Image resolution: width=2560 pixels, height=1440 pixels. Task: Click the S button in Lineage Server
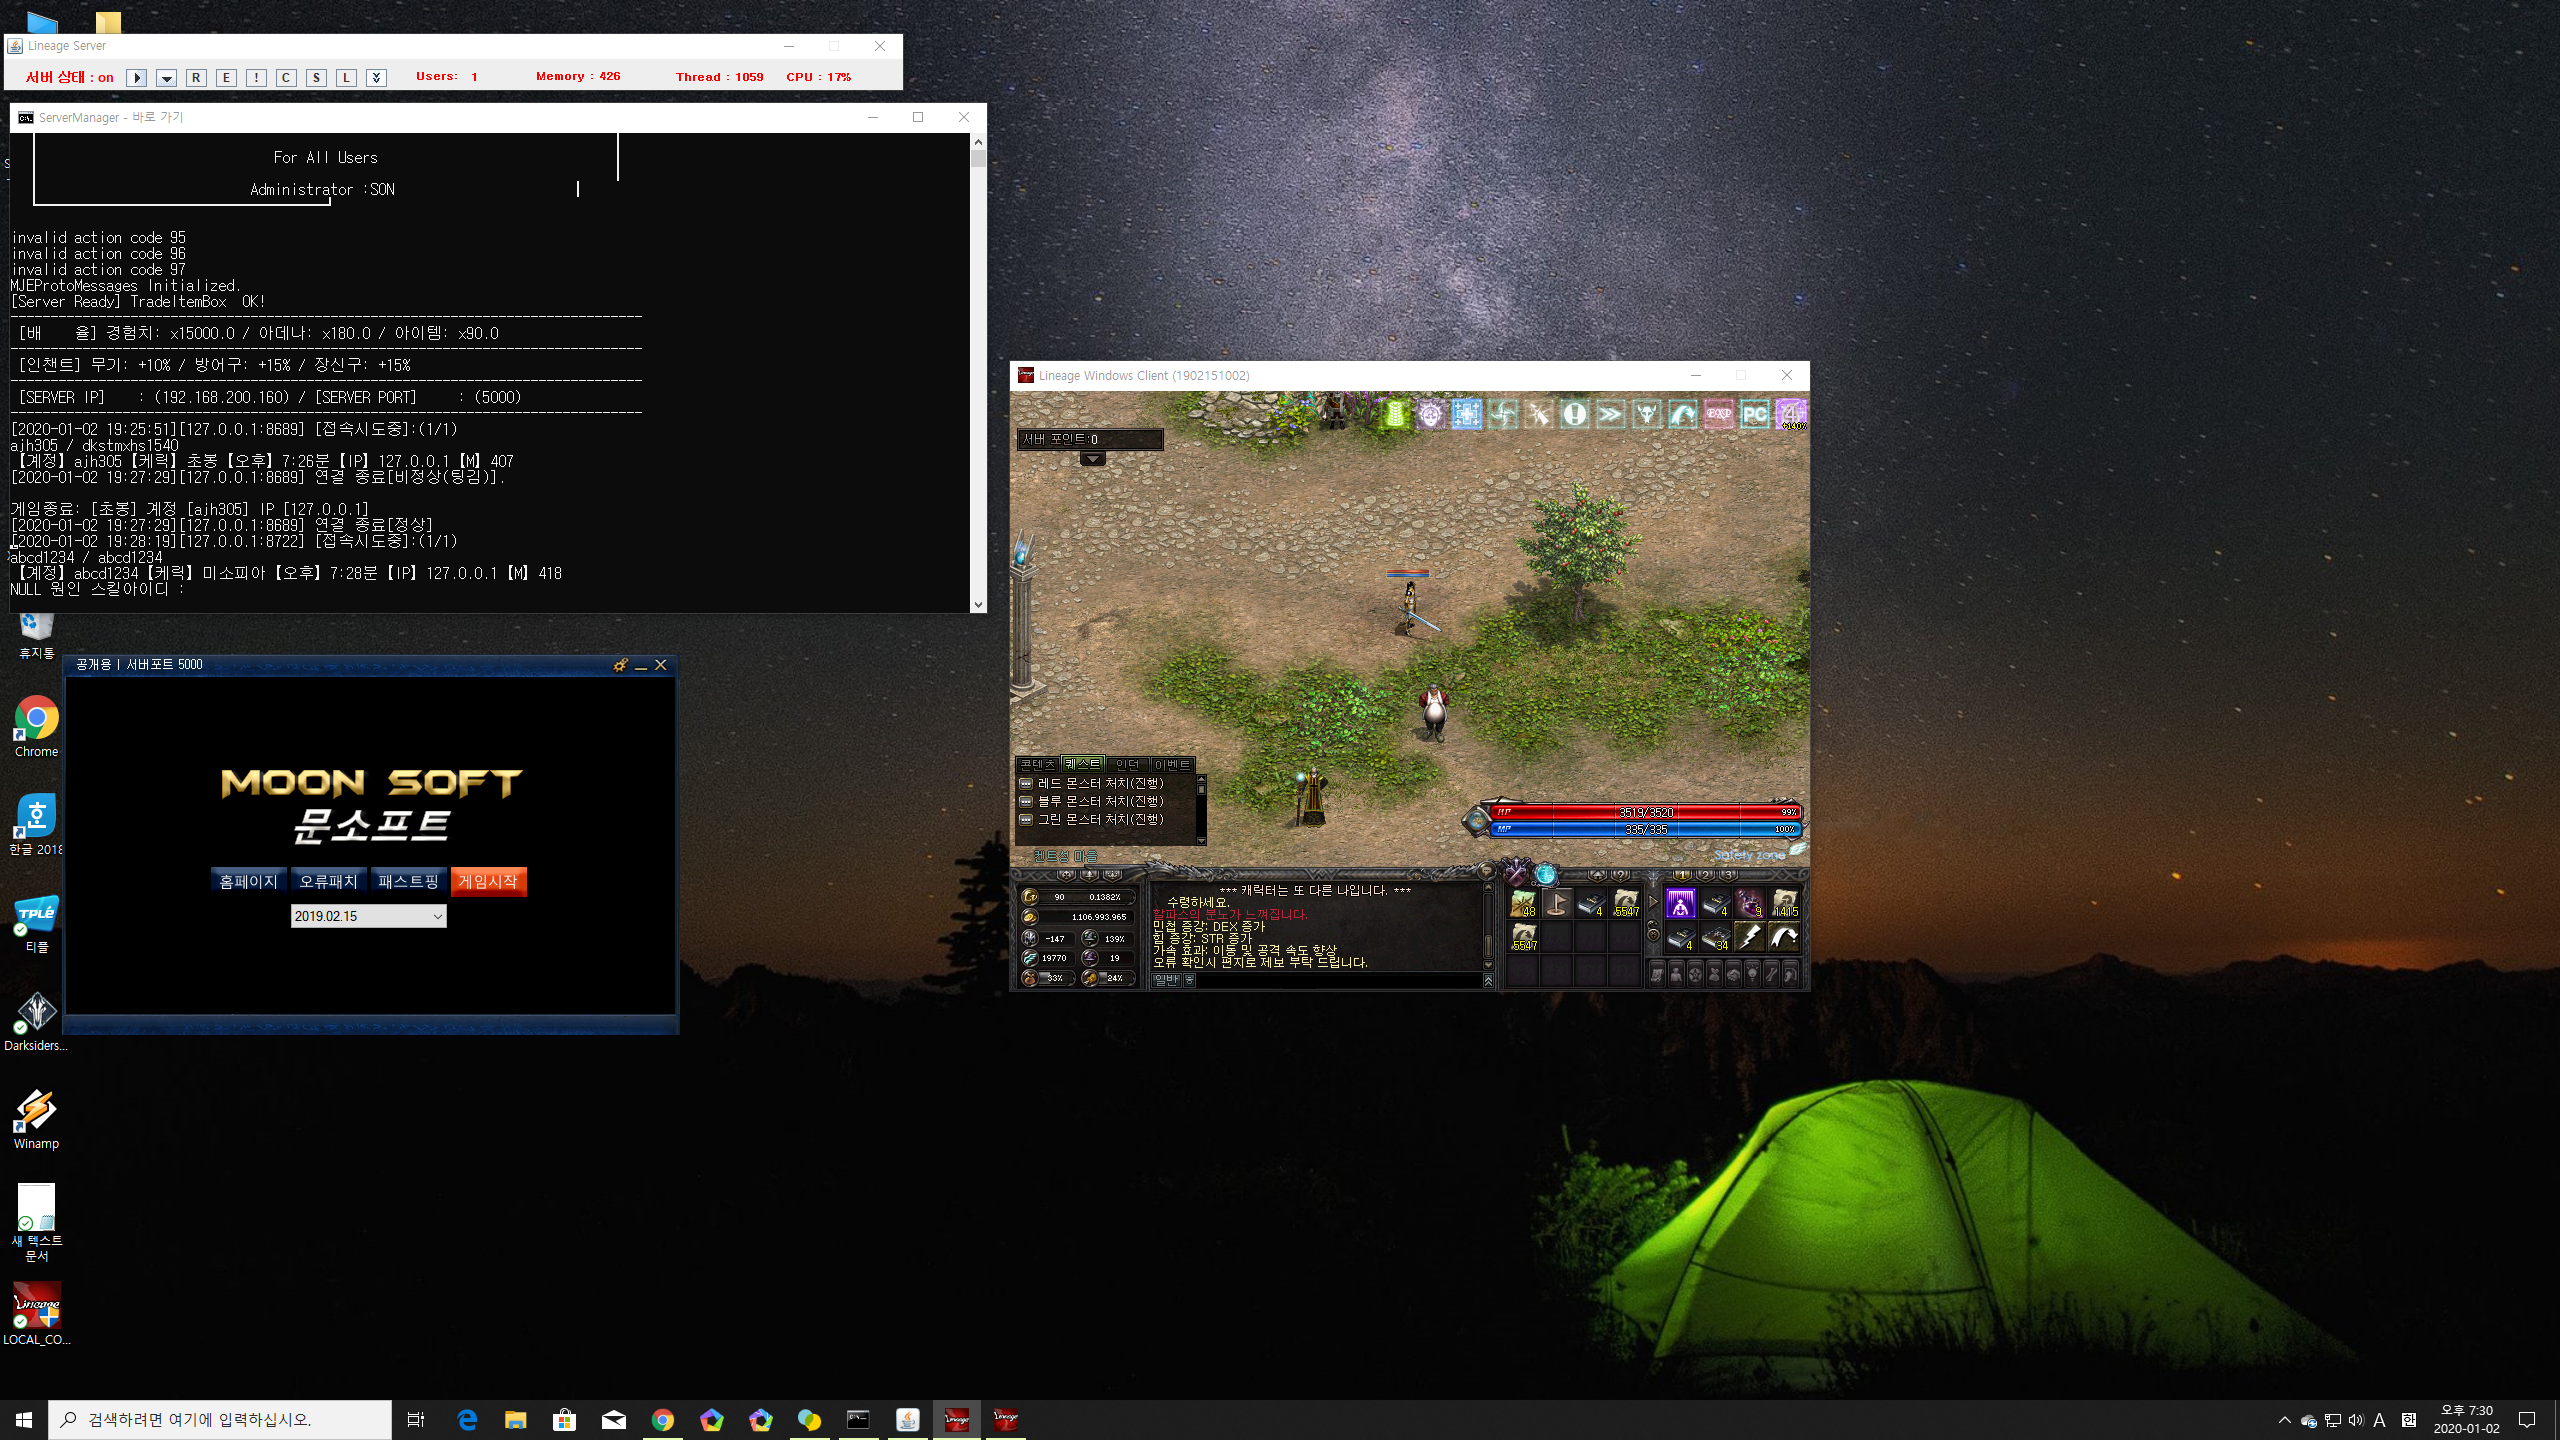click(x=316, y=77)
